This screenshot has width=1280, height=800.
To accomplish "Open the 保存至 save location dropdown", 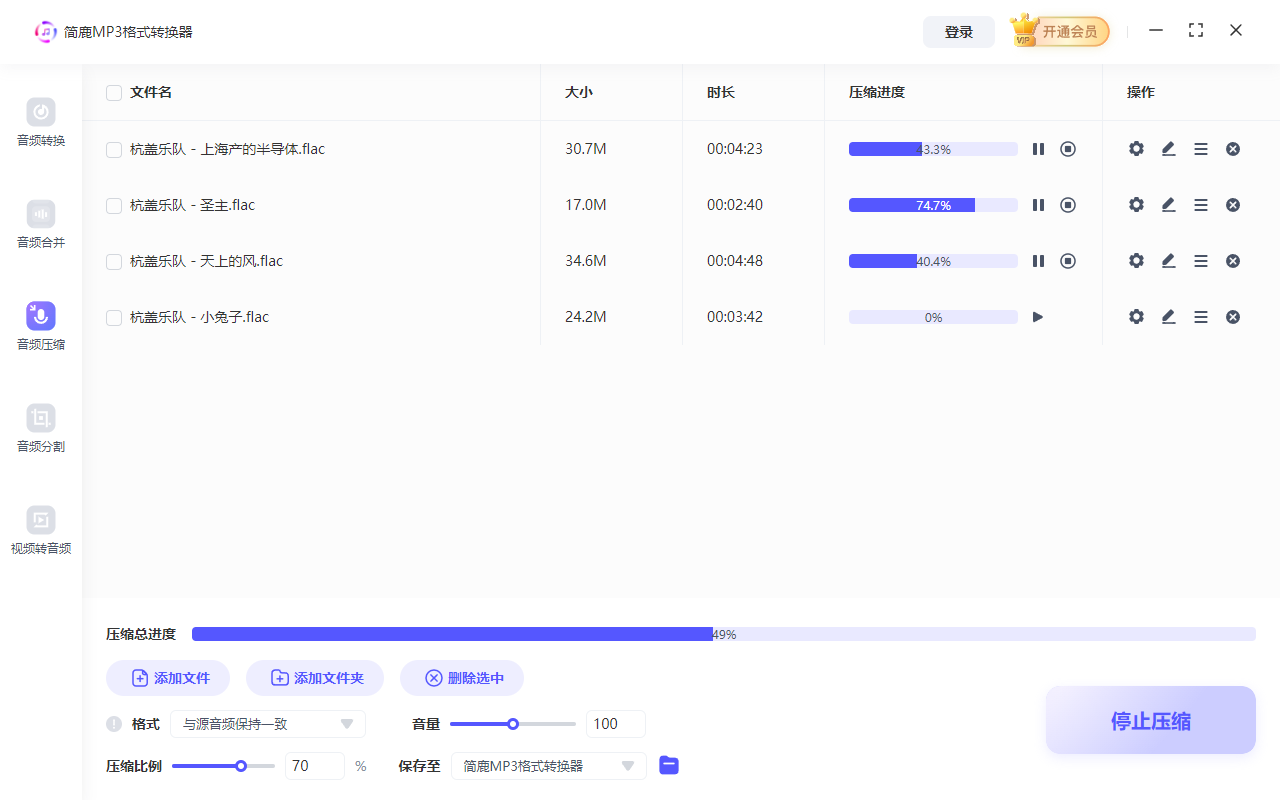I will click(x=549, y=766).
